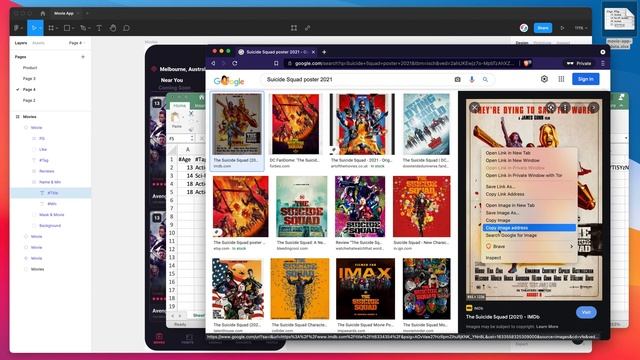This screenshot has width=640, height=360.
Task: Click the components icon in Figma toolbar center
Action: click(x=294, y=28)
